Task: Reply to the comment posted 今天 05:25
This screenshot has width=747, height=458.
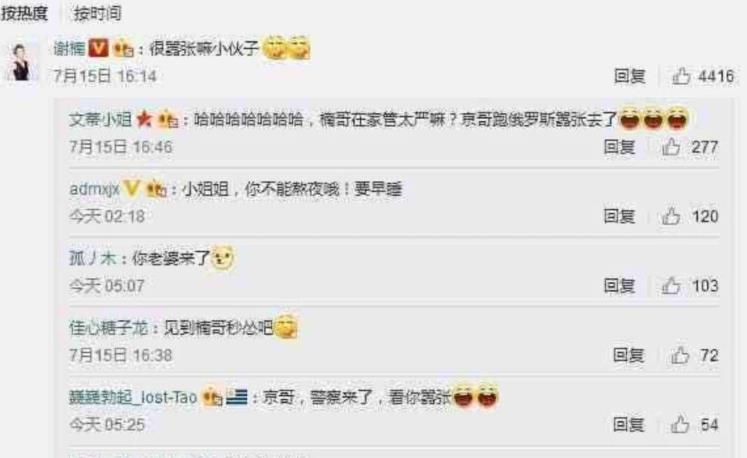Action: [628, 424]
